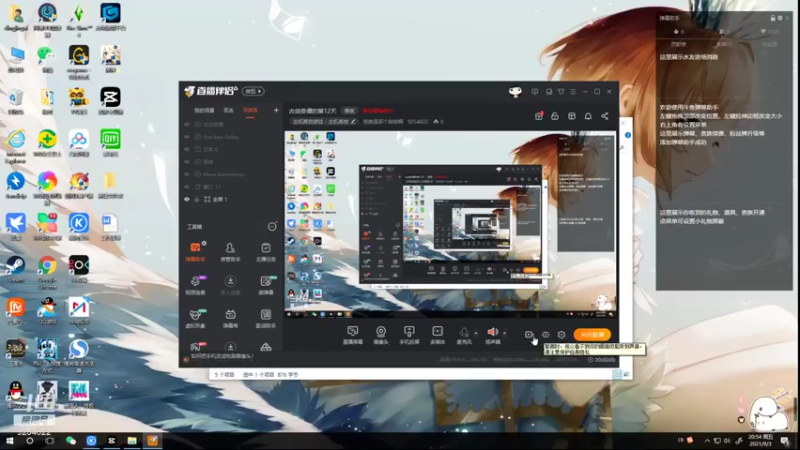The height and width of the screenshot is (450, 800).
Task: Switch to the second scene tab
Action: [x=229, y=110]
